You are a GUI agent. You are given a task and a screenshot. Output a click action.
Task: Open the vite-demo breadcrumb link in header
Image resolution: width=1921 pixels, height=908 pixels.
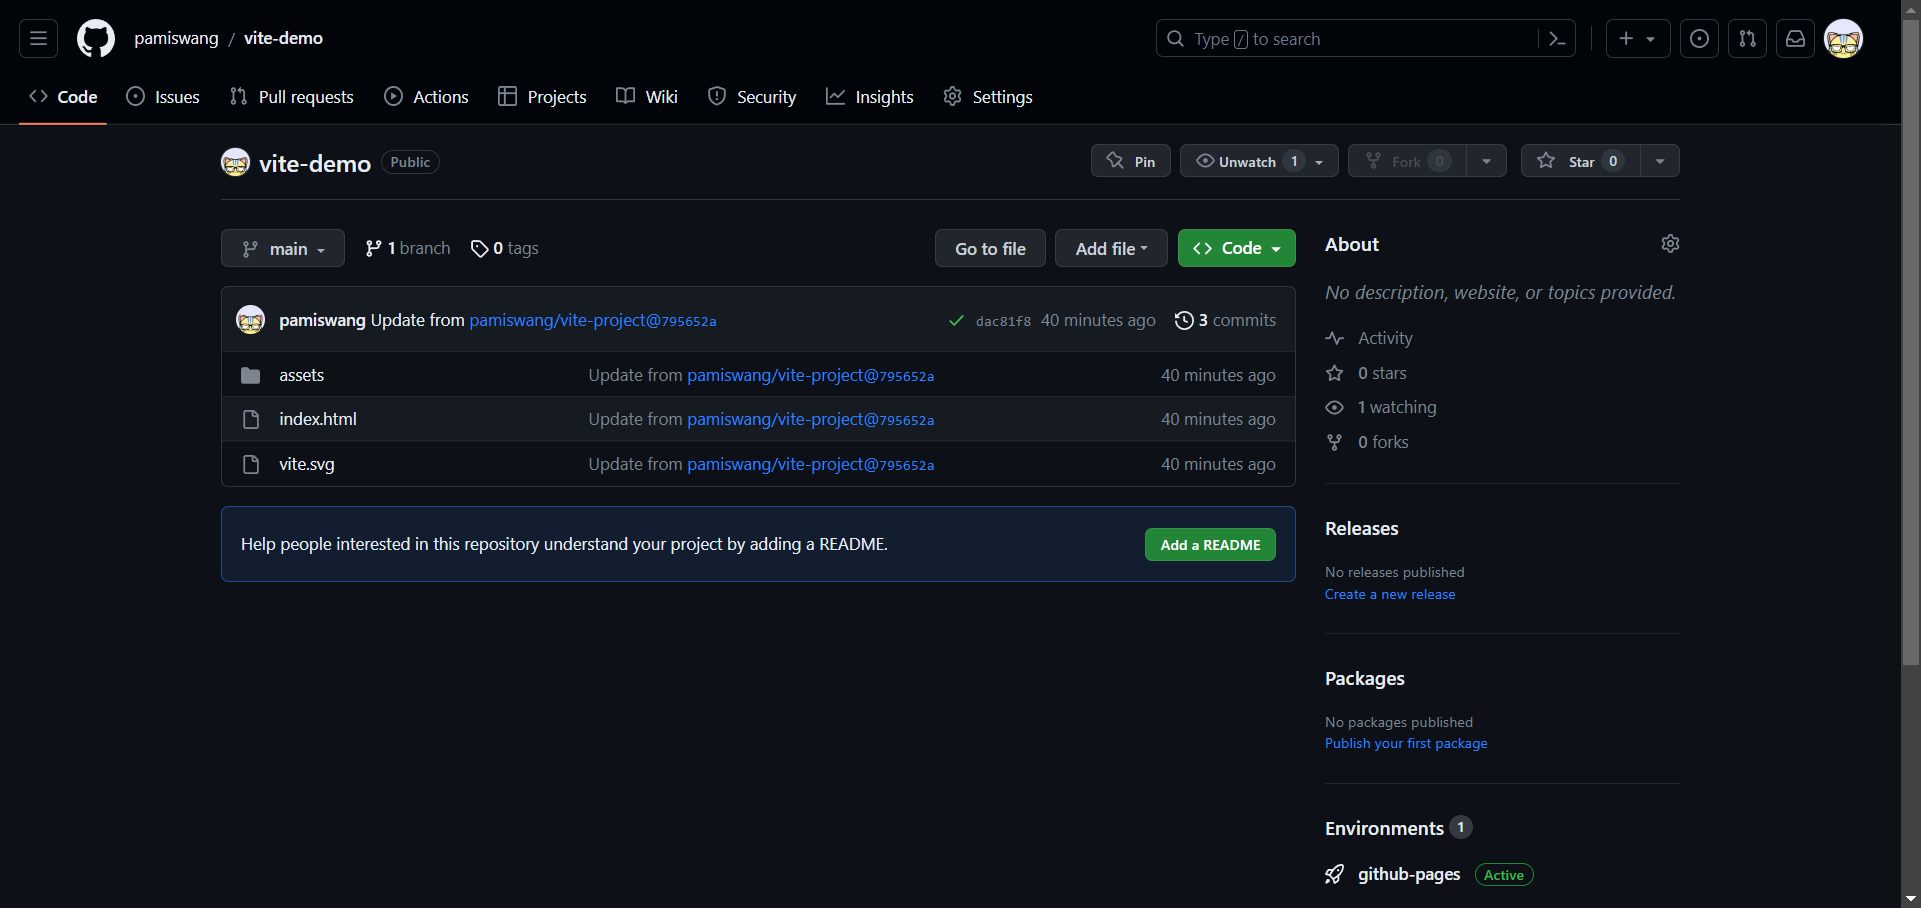point(283,38)
